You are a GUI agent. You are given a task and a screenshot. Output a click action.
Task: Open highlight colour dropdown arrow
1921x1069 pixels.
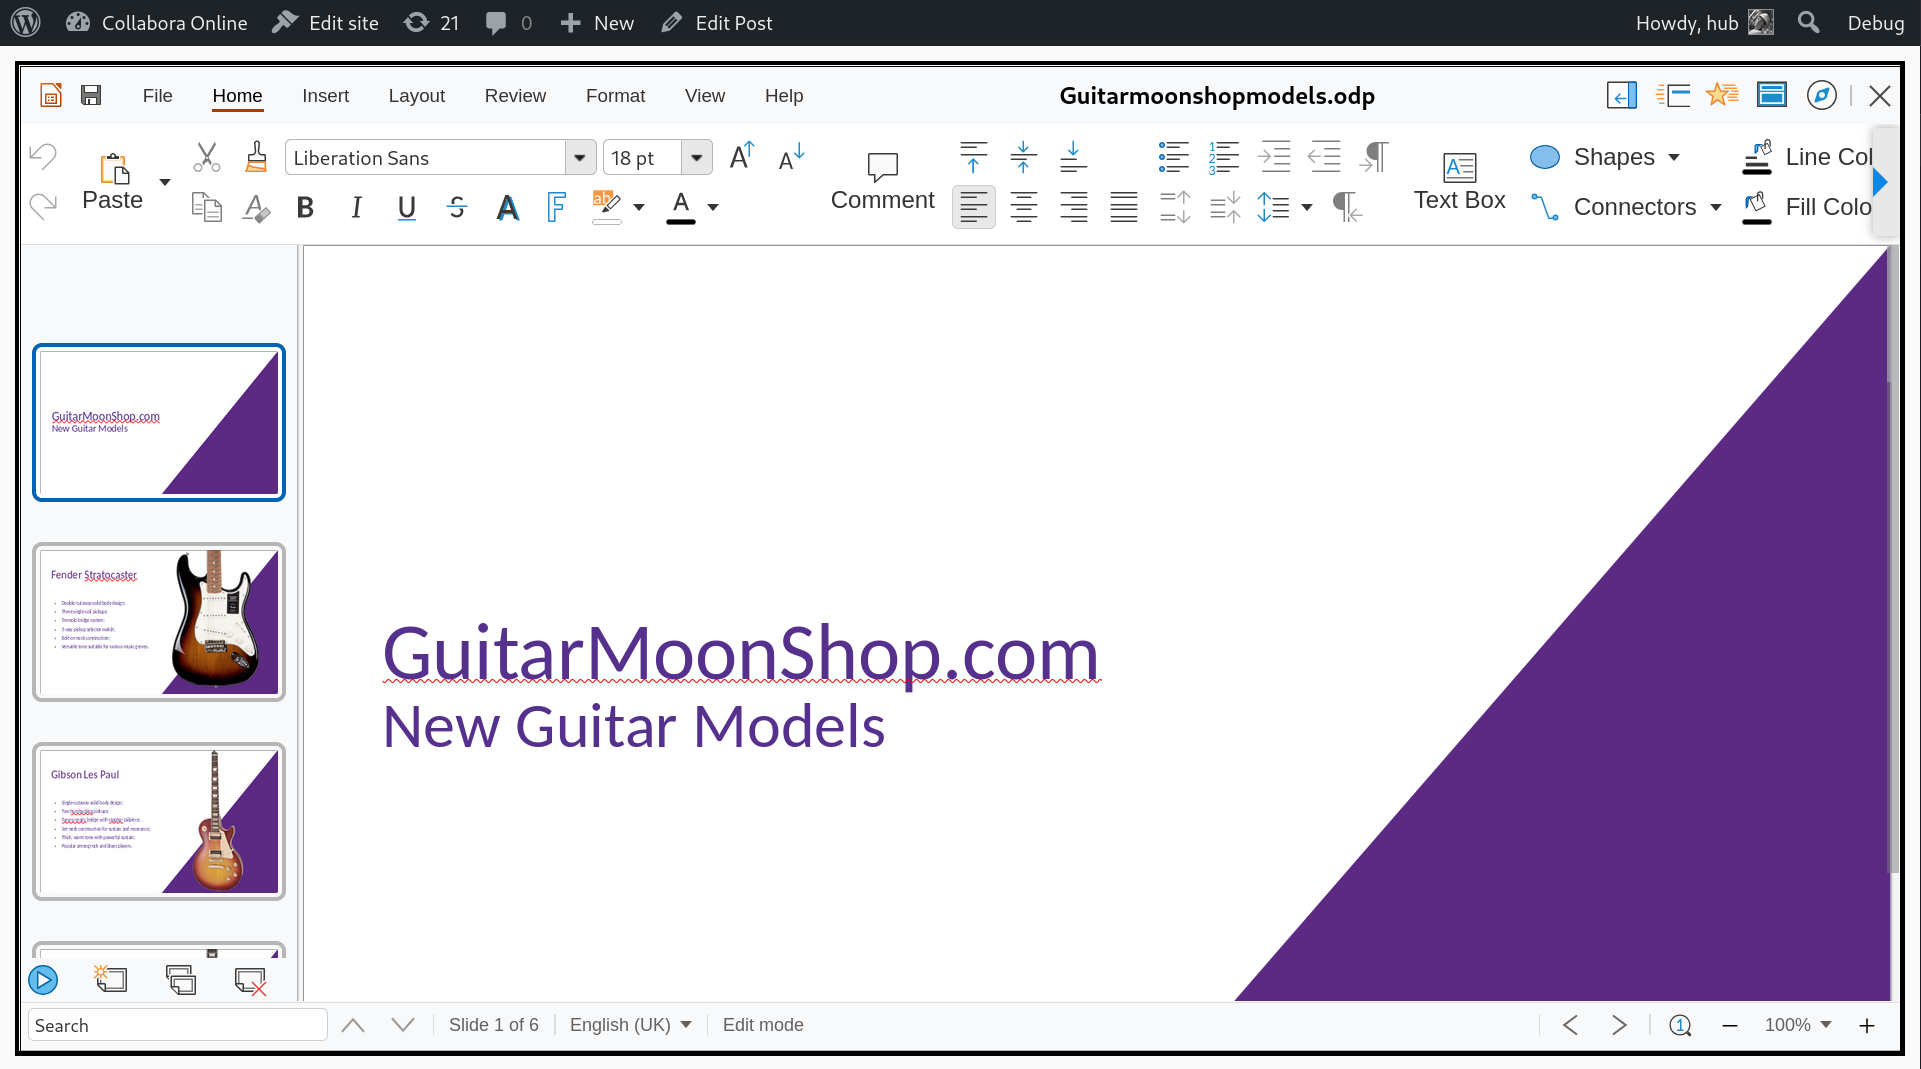tap(639, 207)
